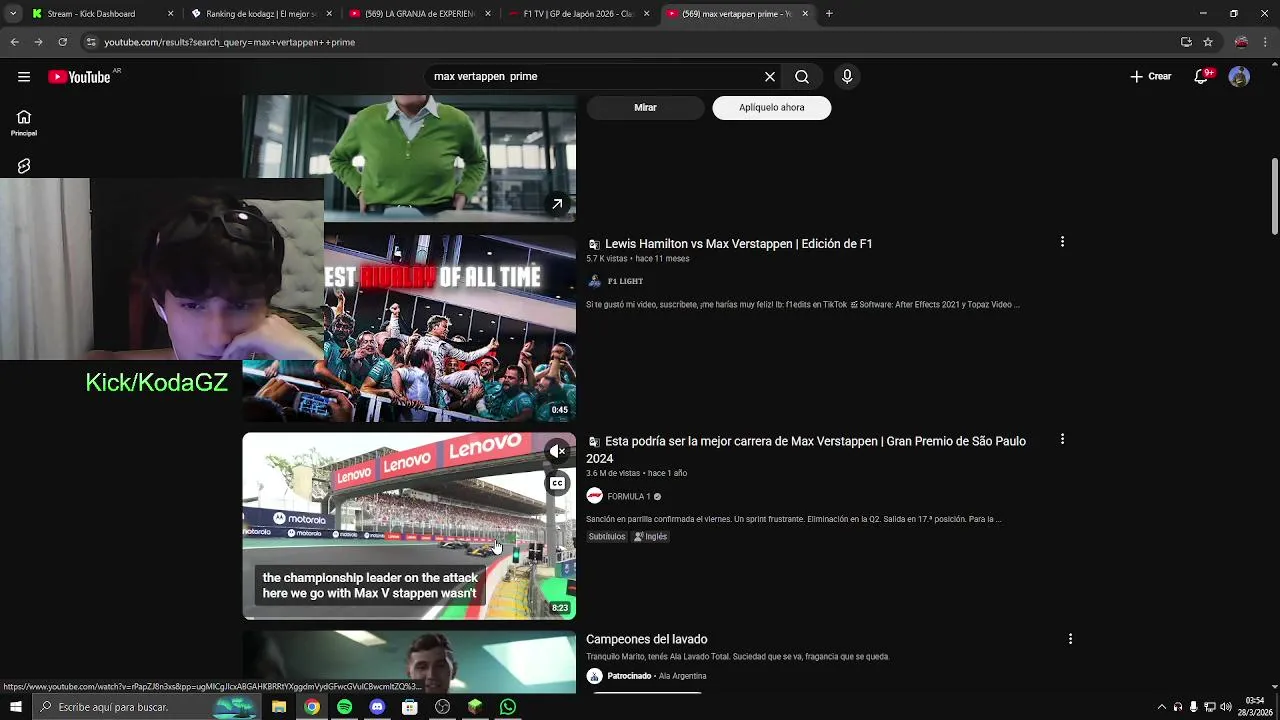Open Discord from the taskbar
Image resolution: width=1280 pixels, height=720 pixels.
pos(377,707)
